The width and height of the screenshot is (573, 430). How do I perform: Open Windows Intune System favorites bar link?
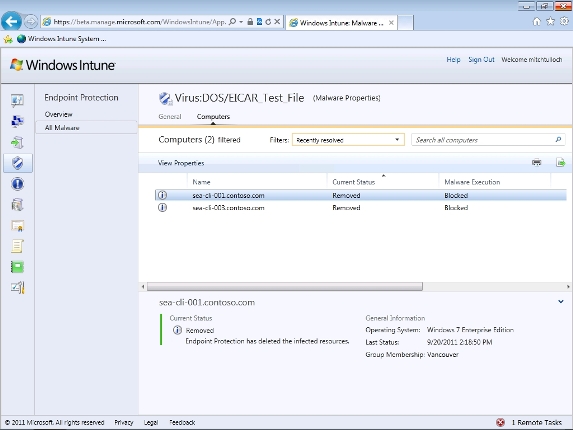[x=61, y=39]
